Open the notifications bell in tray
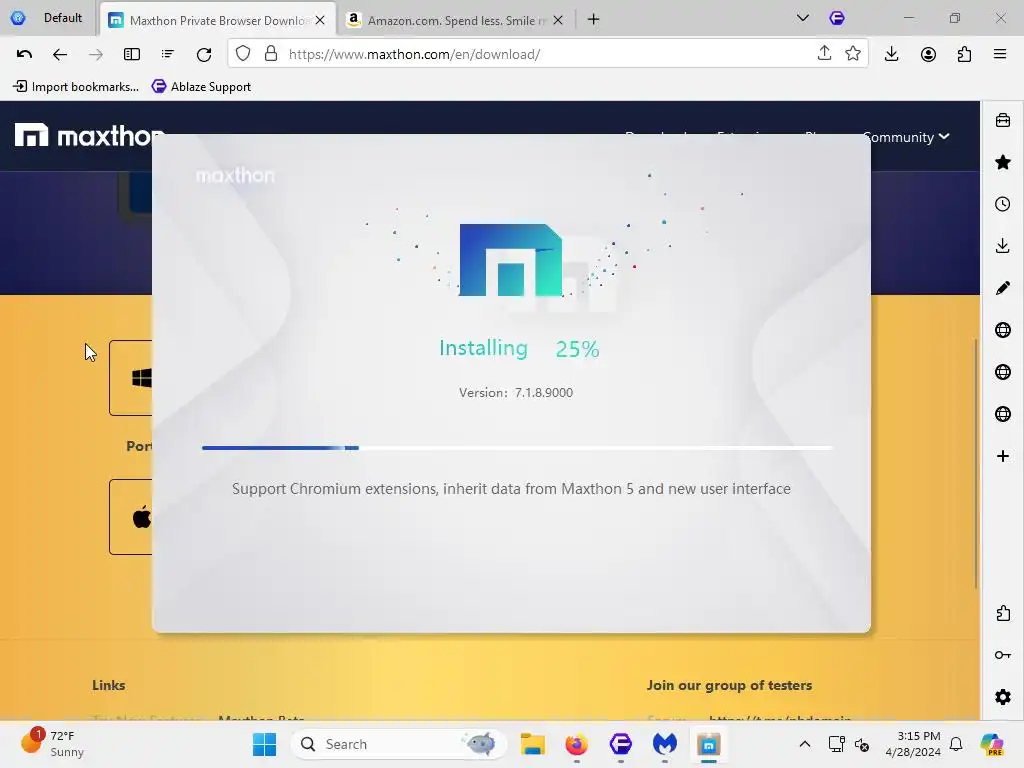The width and height of the screenshot is (1024, 768). 956,744
